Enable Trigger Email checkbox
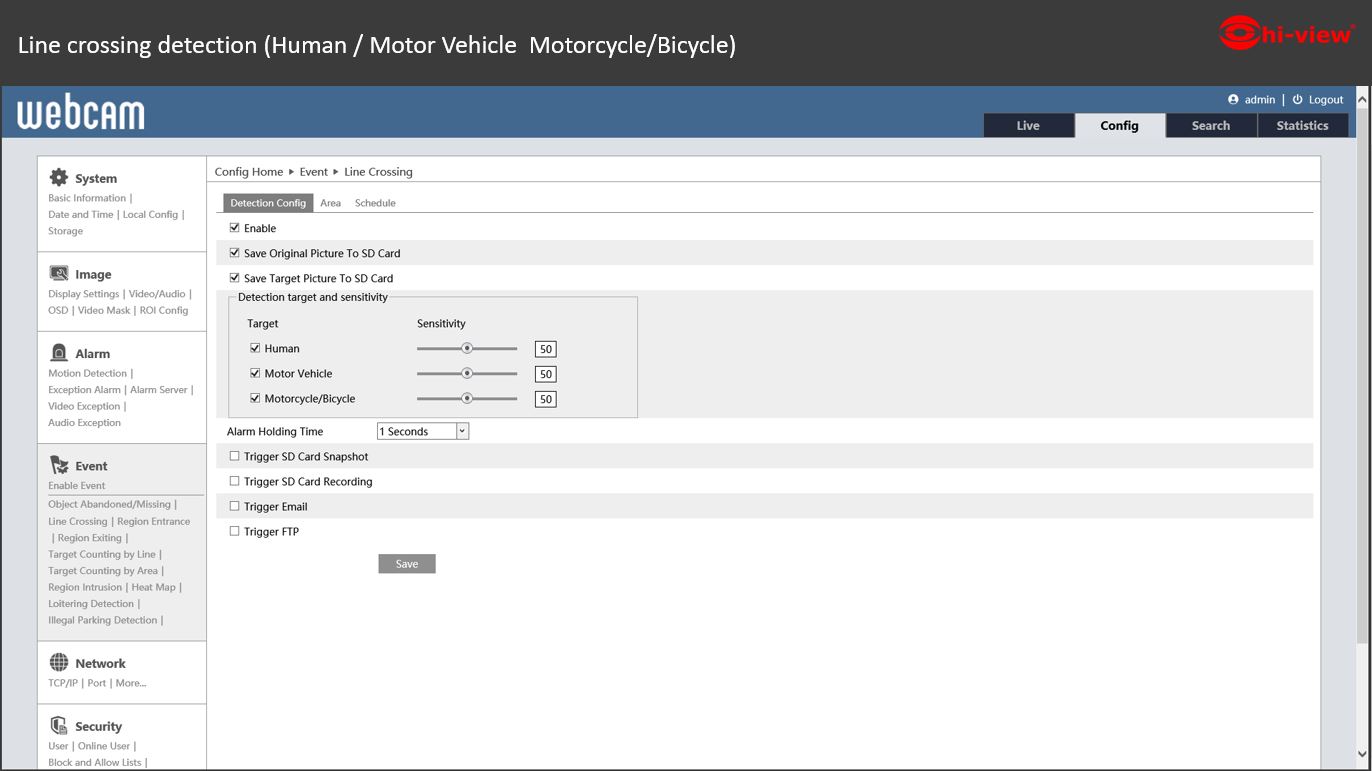The width and height of the screenshot is (1372, 771). click(235, 506)
